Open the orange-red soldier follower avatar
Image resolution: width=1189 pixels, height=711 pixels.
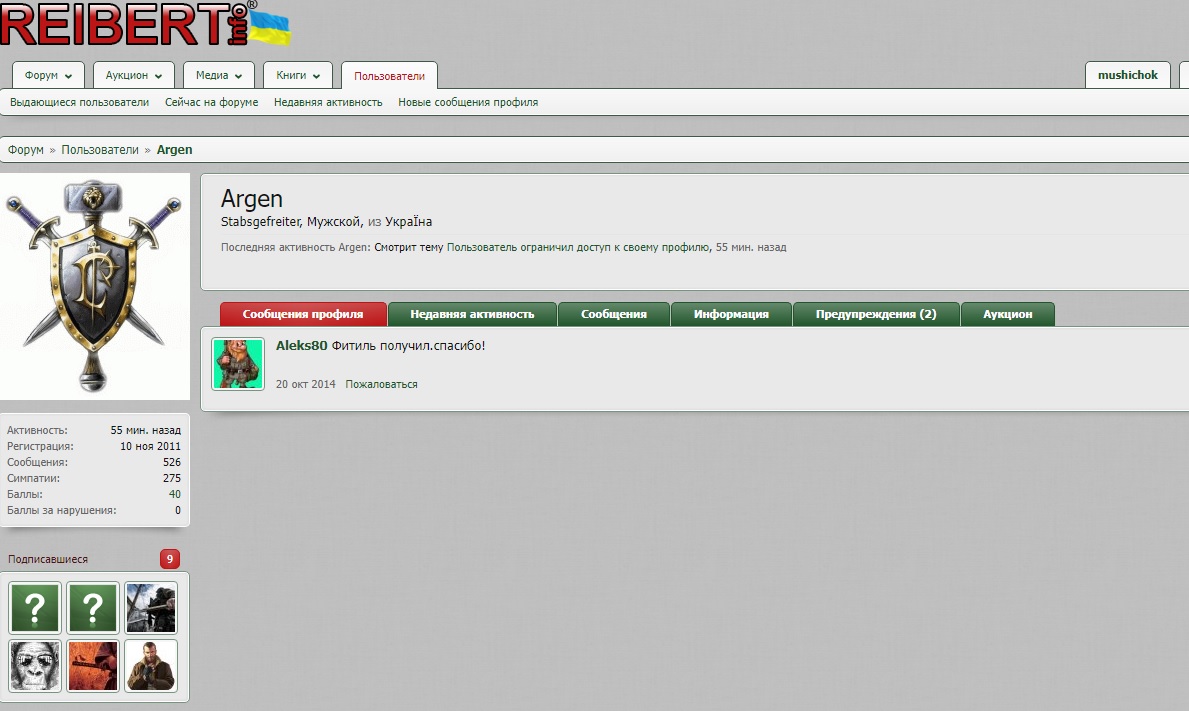(93, 666)
